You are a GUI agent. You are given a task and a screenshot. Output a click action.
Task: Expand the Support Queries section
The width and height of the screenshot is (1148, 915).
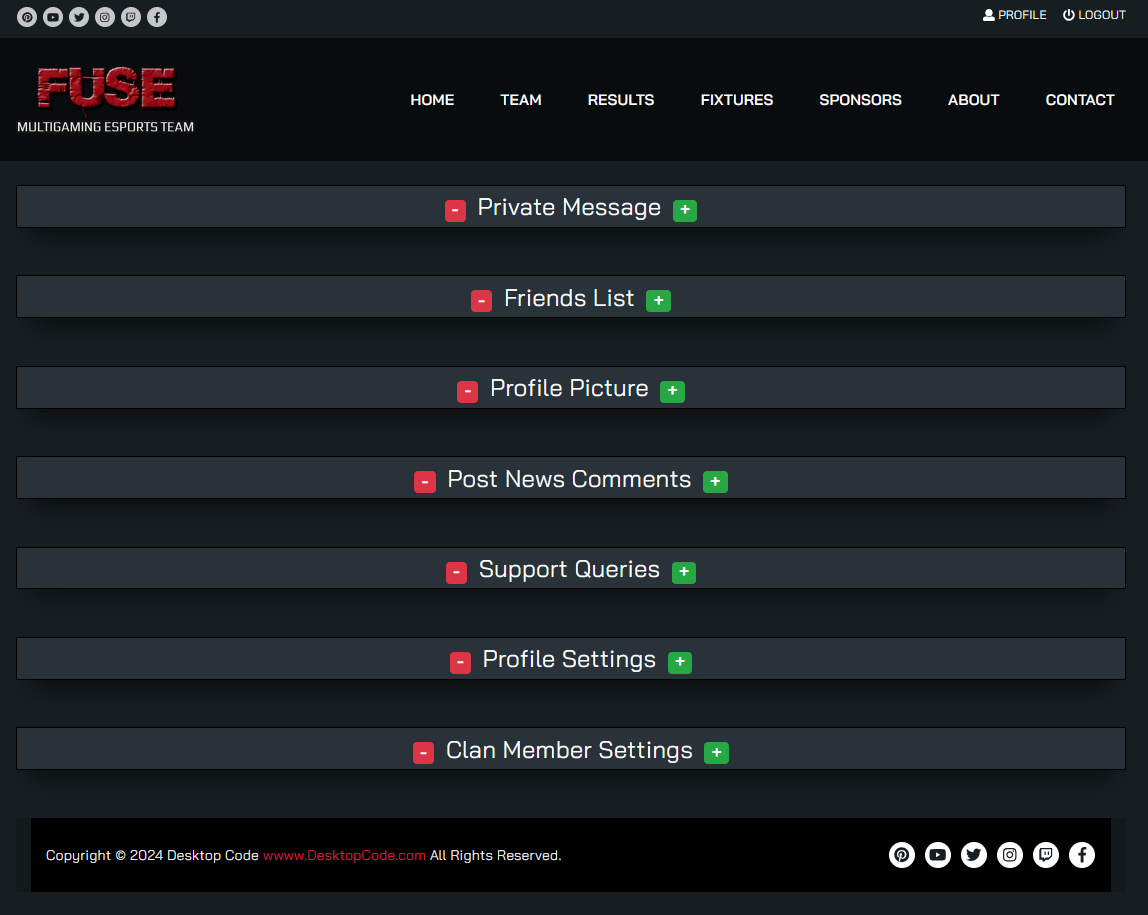pos(684,572)
